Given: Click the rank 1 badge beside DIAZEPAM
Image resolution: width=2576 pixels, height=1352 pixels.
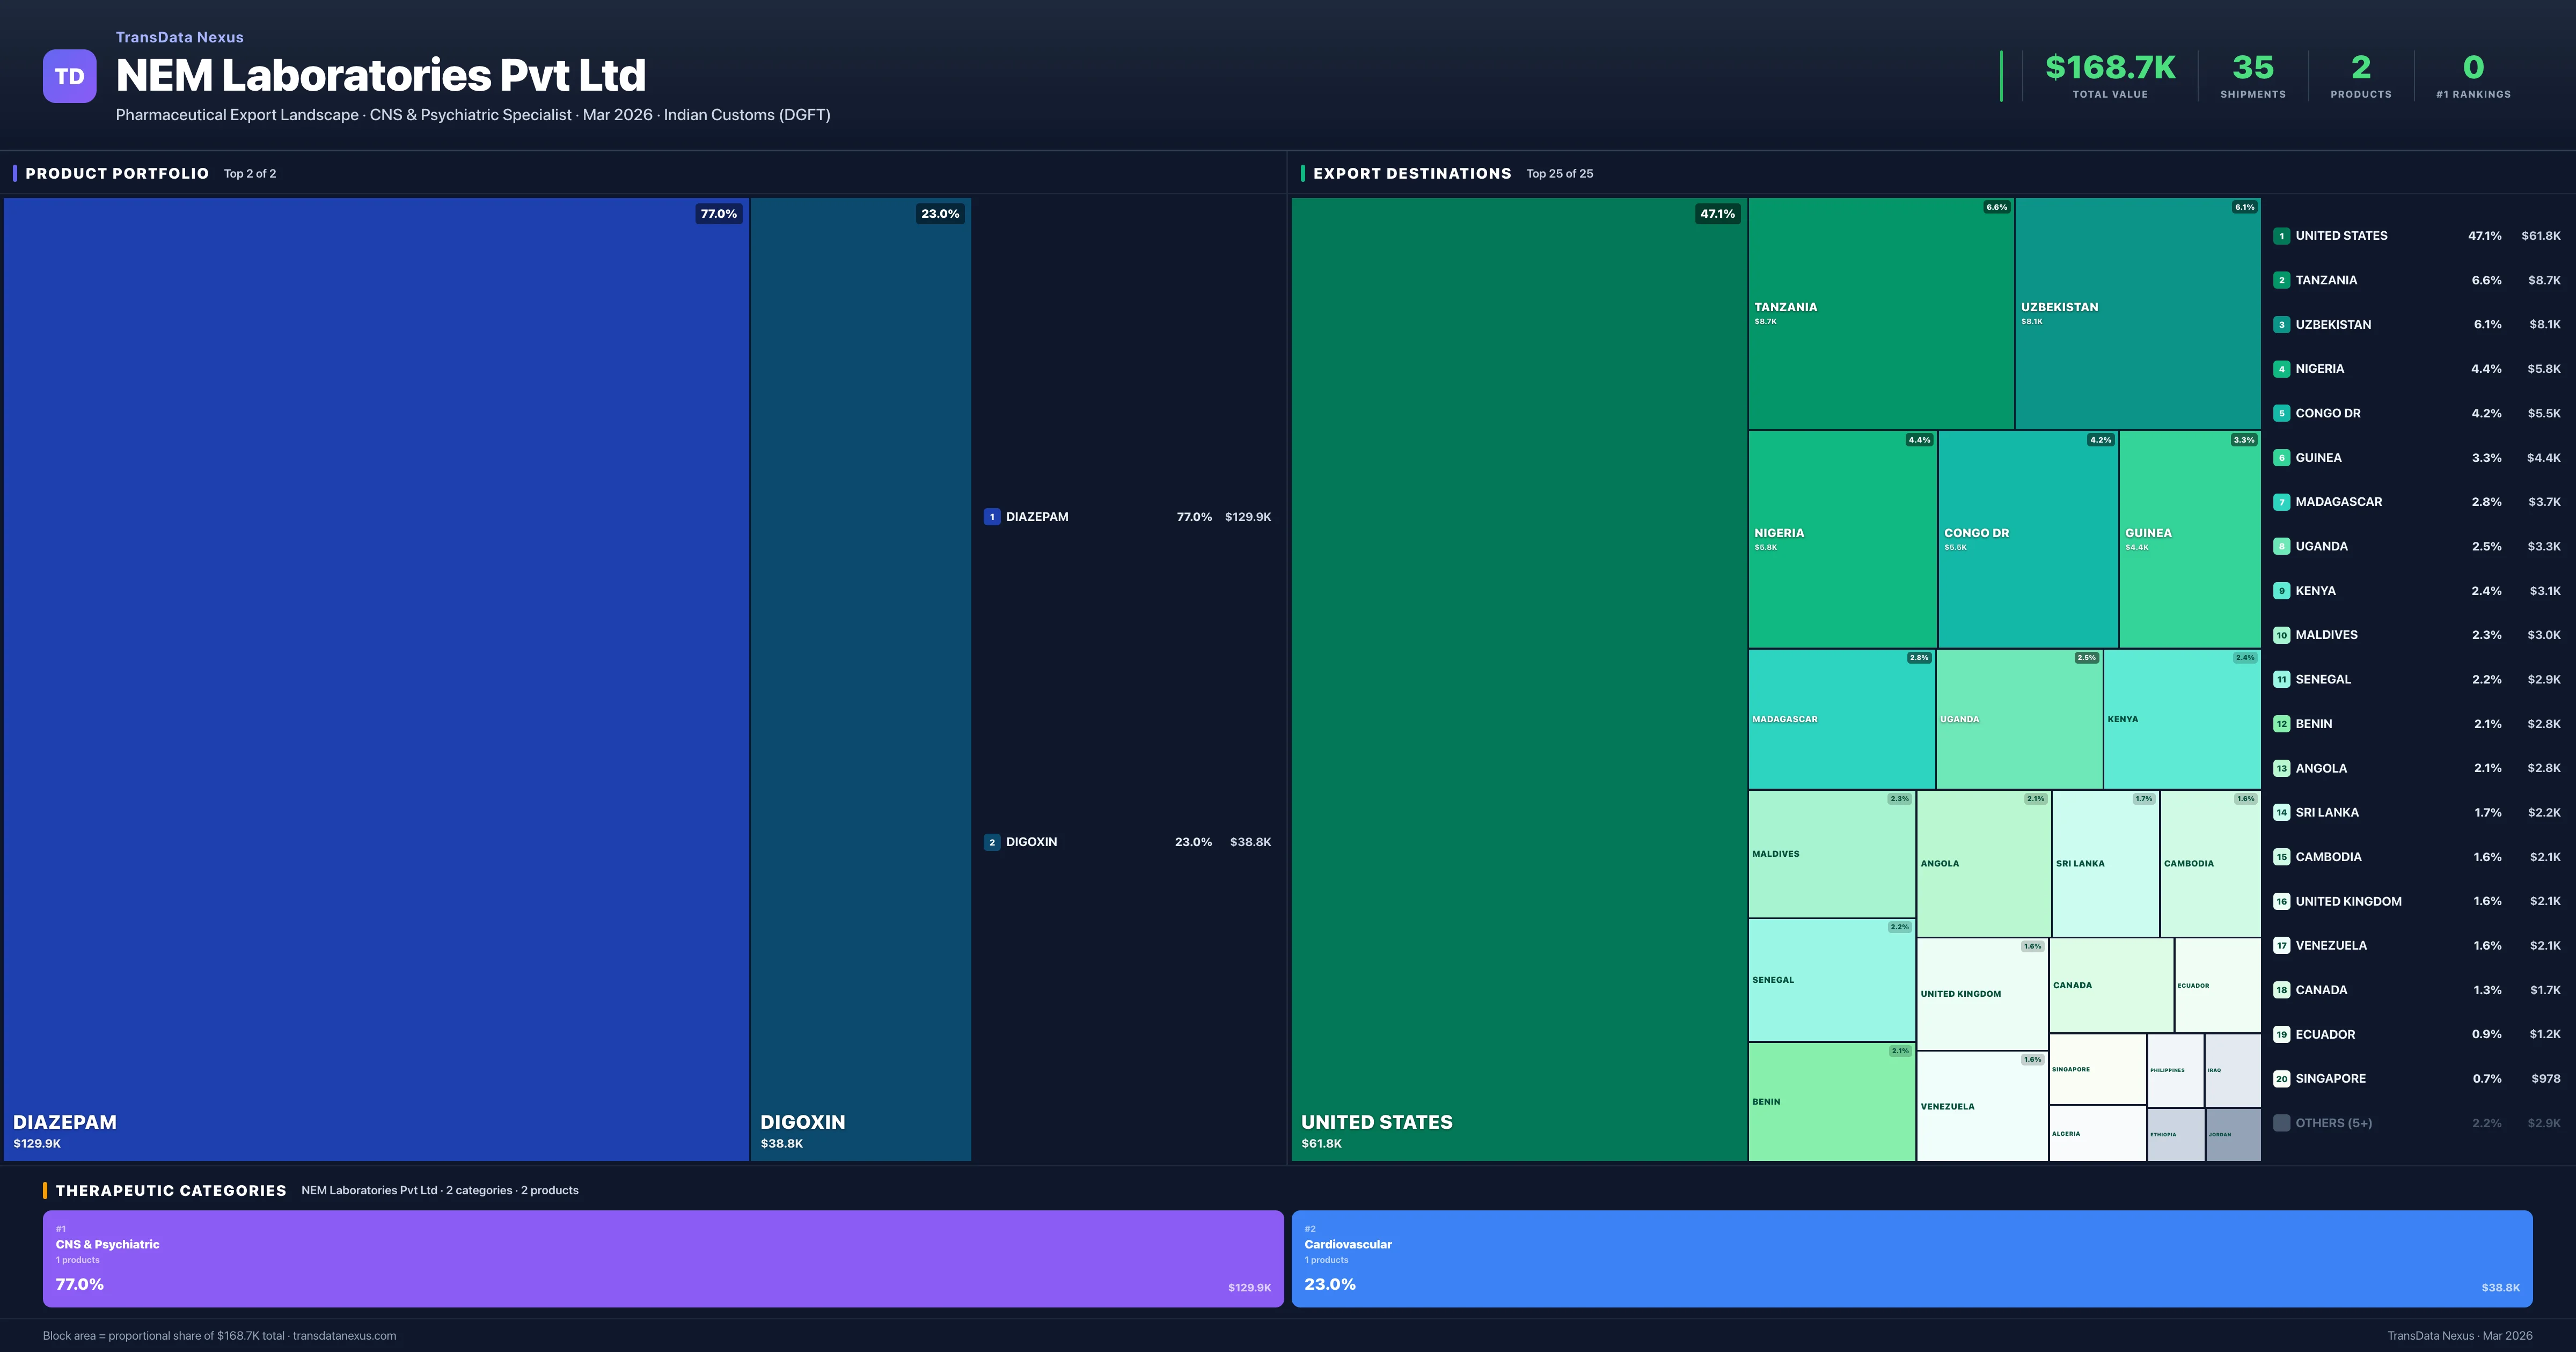Looking at the screenshot, I should 991,517.
